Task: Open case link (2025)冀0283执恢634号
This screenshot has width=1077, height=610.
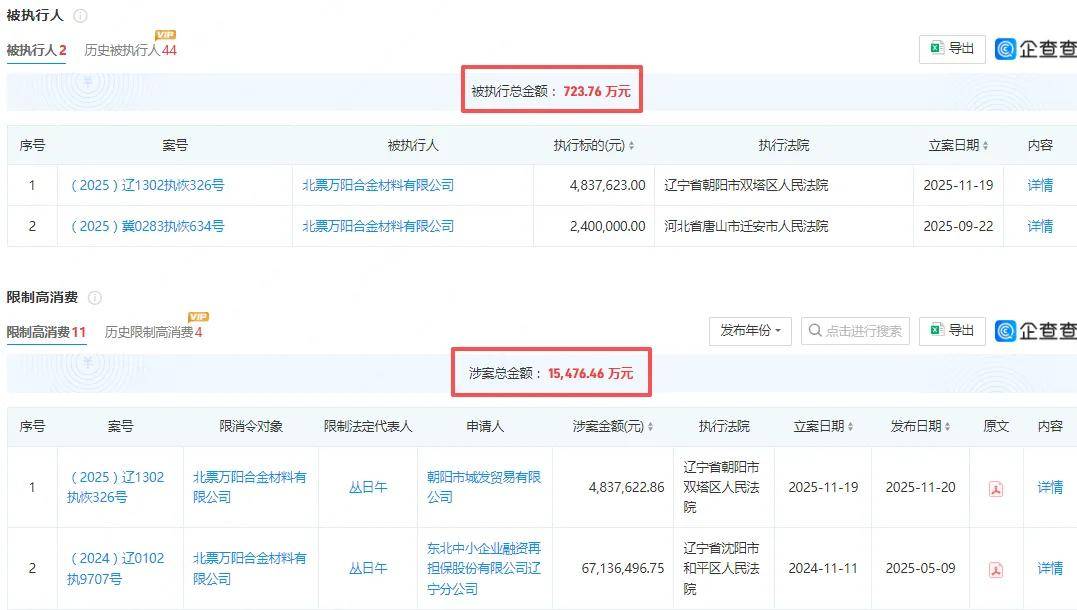Action: (x=147, y=226)
